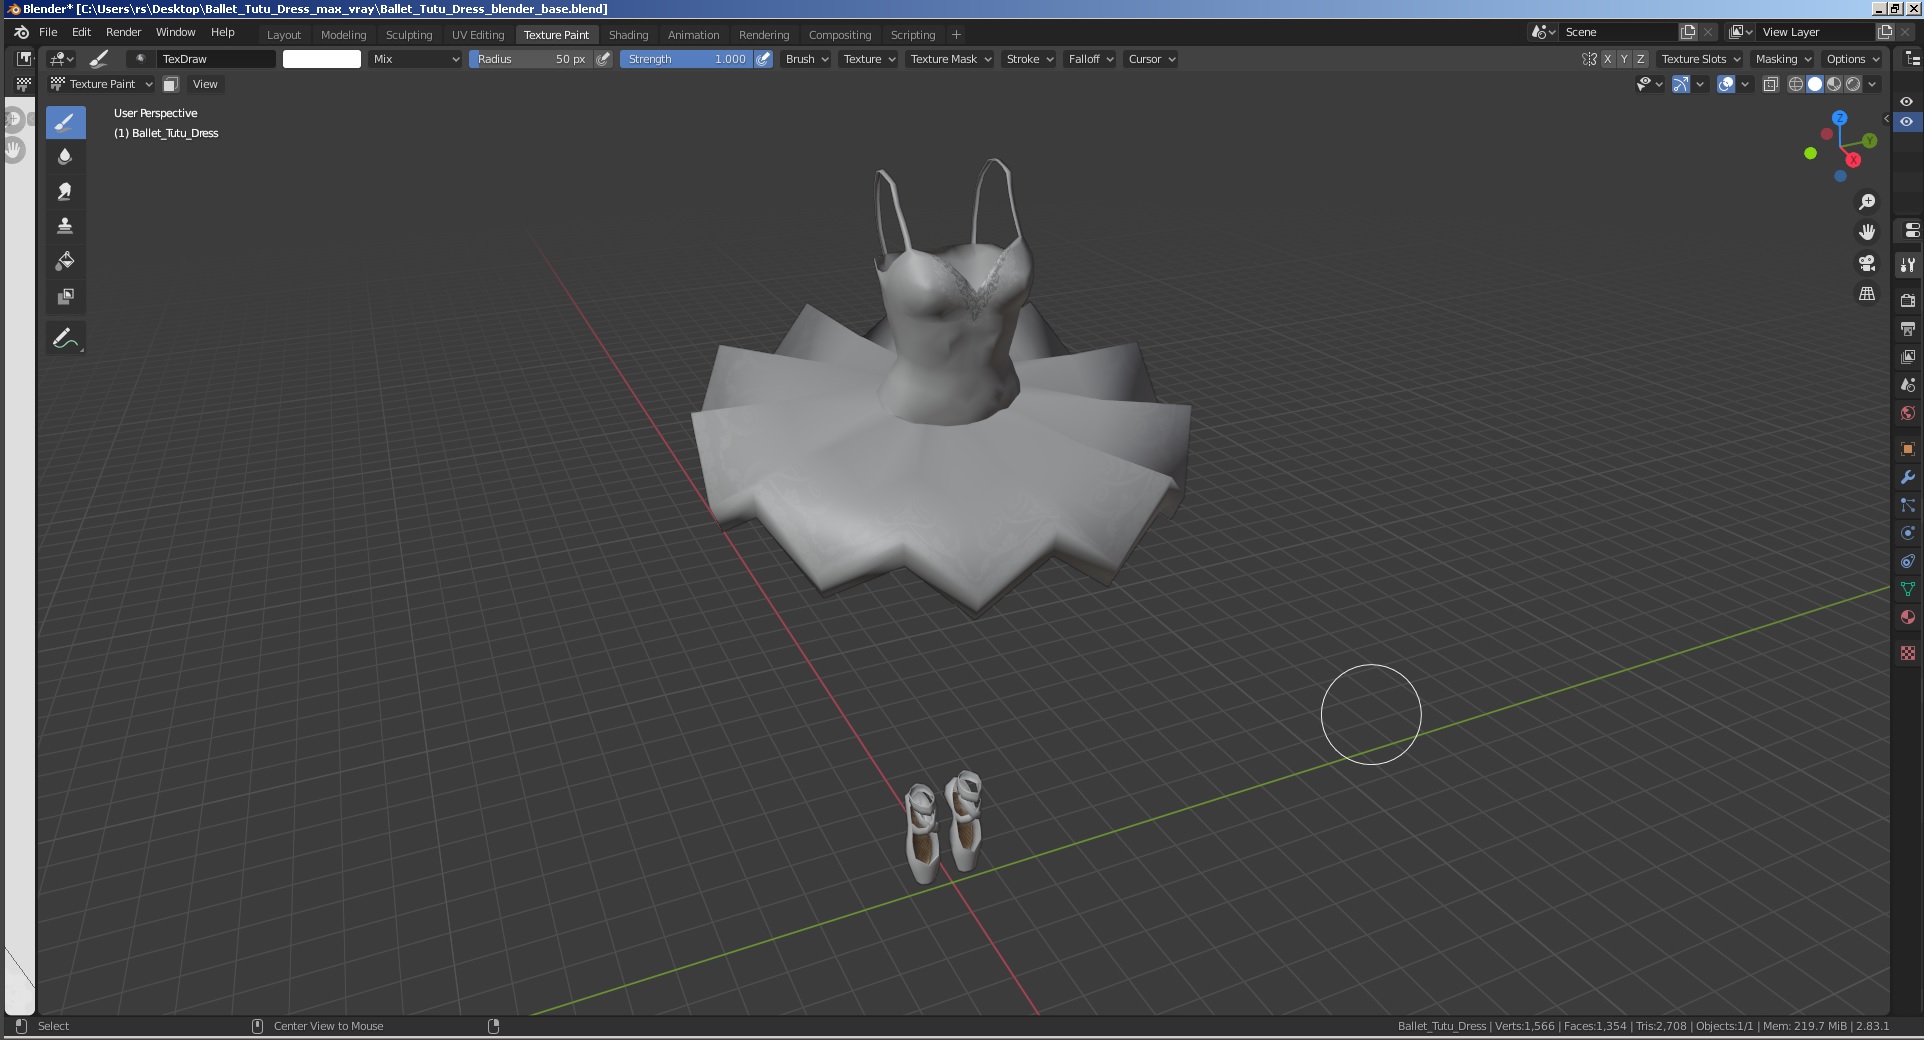1924x1040 pixels.
Task: Click the viewport zoom magnifier icon
Action: tap(1867, 202)
